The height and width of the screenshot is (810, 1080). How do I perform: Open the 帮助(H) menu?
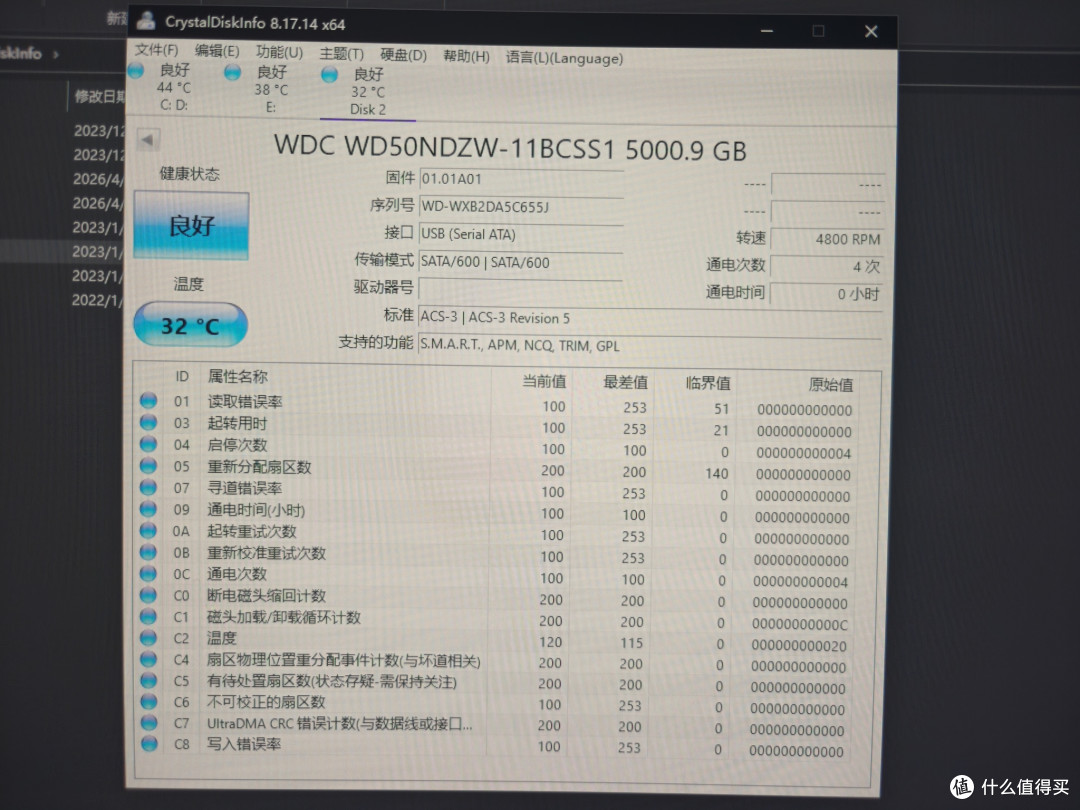click(x=466, y=56)
